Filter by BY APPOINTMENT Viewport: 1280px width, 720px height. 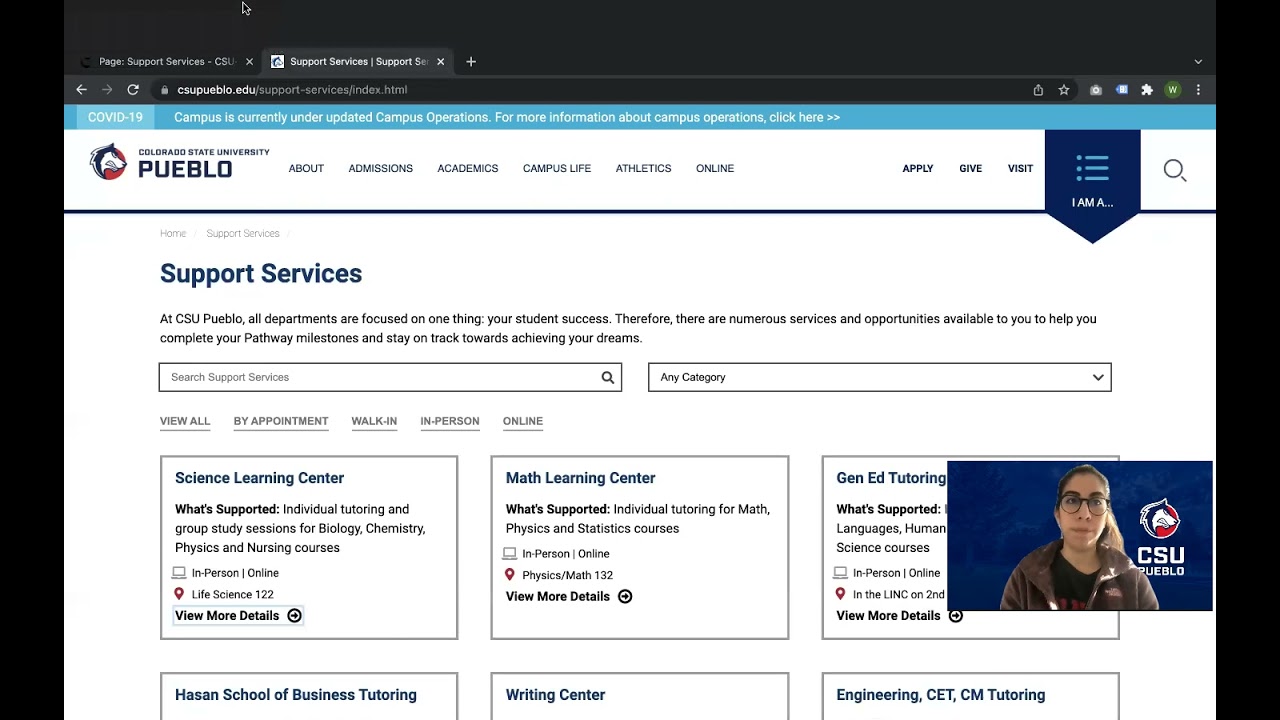pyautogui.click(x=281, y=421)
